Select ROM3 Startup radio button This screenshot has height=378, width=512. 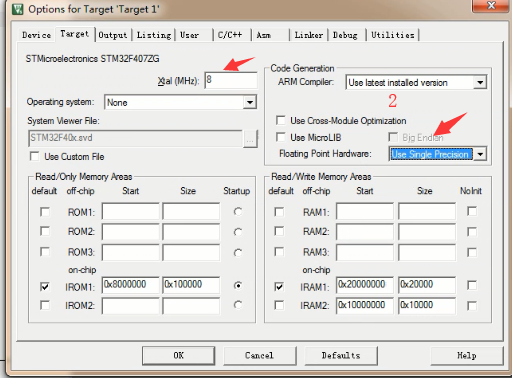tap(238, 253)
